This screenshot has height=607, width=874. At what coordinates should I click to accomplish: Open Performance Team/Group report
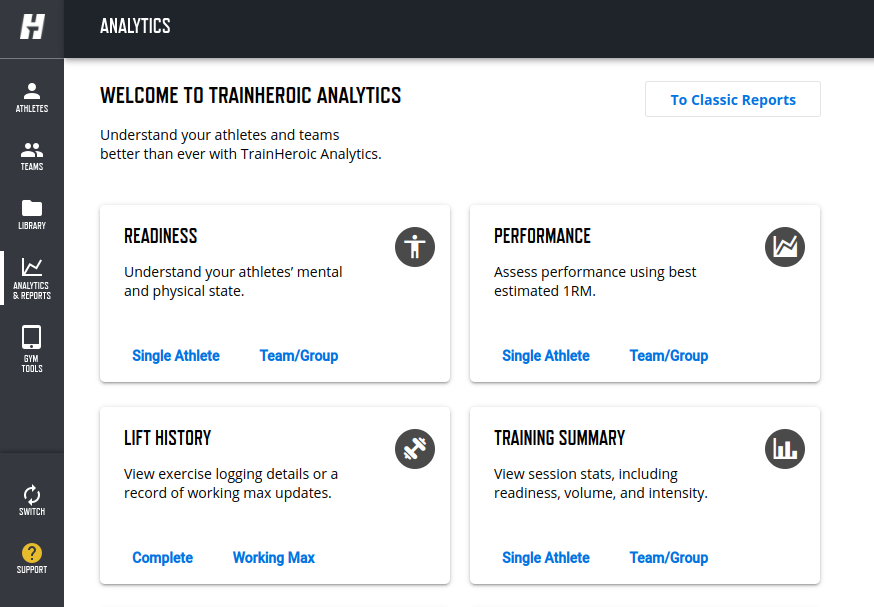pos(669,356)
